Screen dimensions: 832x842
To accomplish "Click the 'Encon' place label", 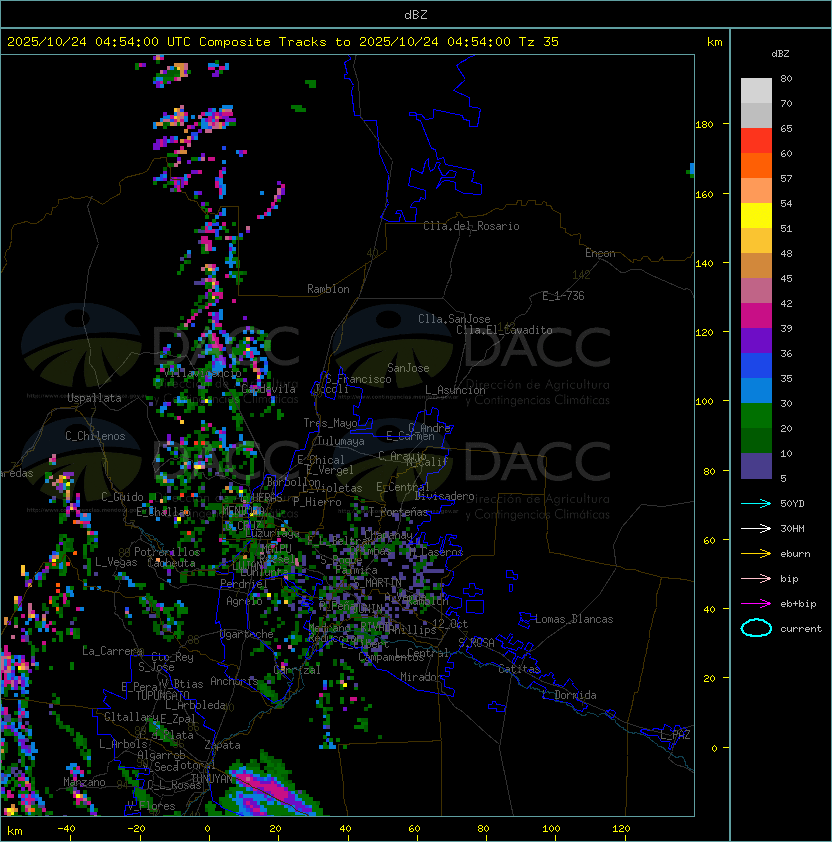I will [x=600, y=253].
